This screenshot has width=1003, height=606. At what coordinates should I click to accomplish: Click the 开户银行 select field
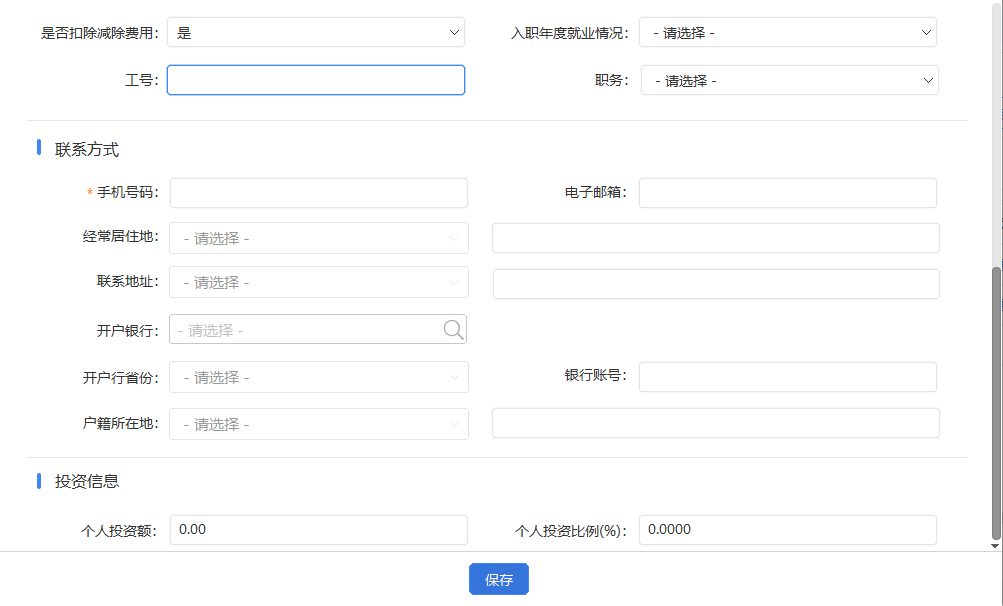click(x=318, y=329)
